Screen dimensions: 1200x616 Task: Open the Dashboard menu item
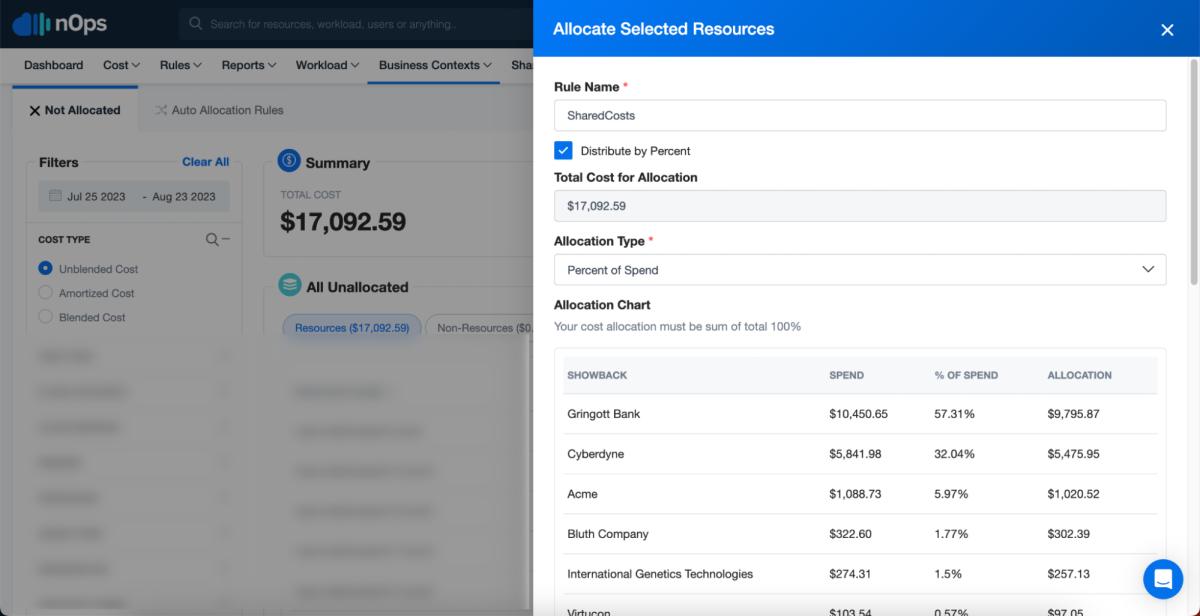click(54, 65)
